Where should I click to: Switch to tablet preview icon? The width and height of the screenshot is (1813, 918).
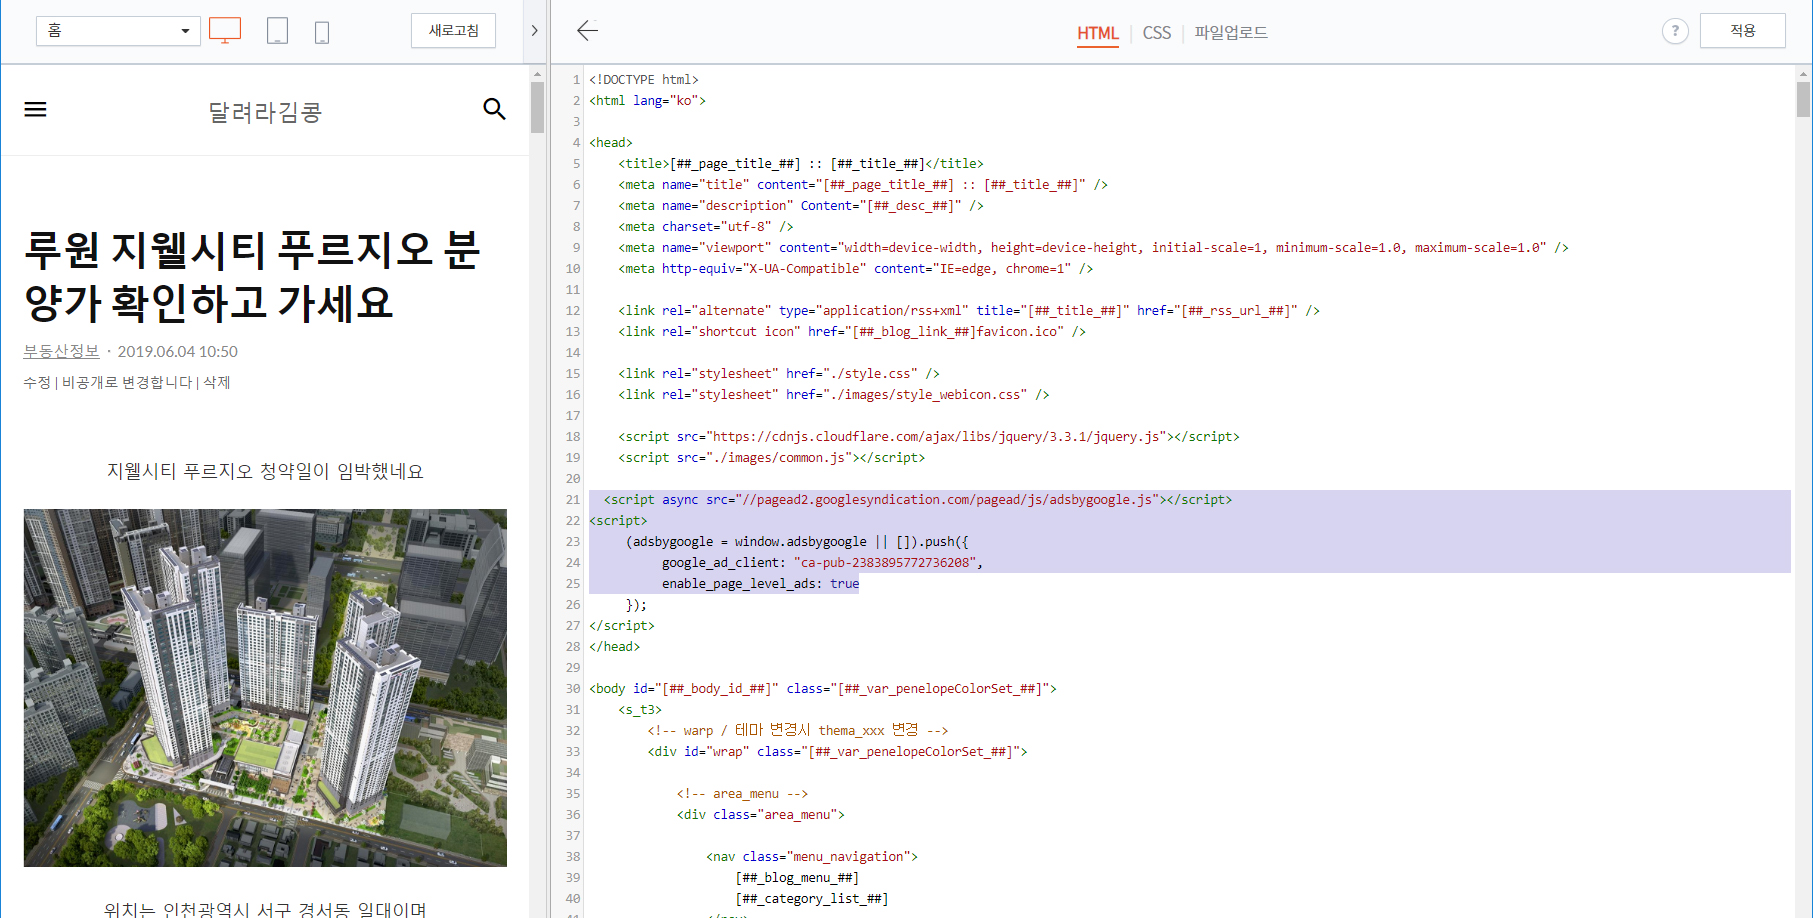[x=278, y=31]
